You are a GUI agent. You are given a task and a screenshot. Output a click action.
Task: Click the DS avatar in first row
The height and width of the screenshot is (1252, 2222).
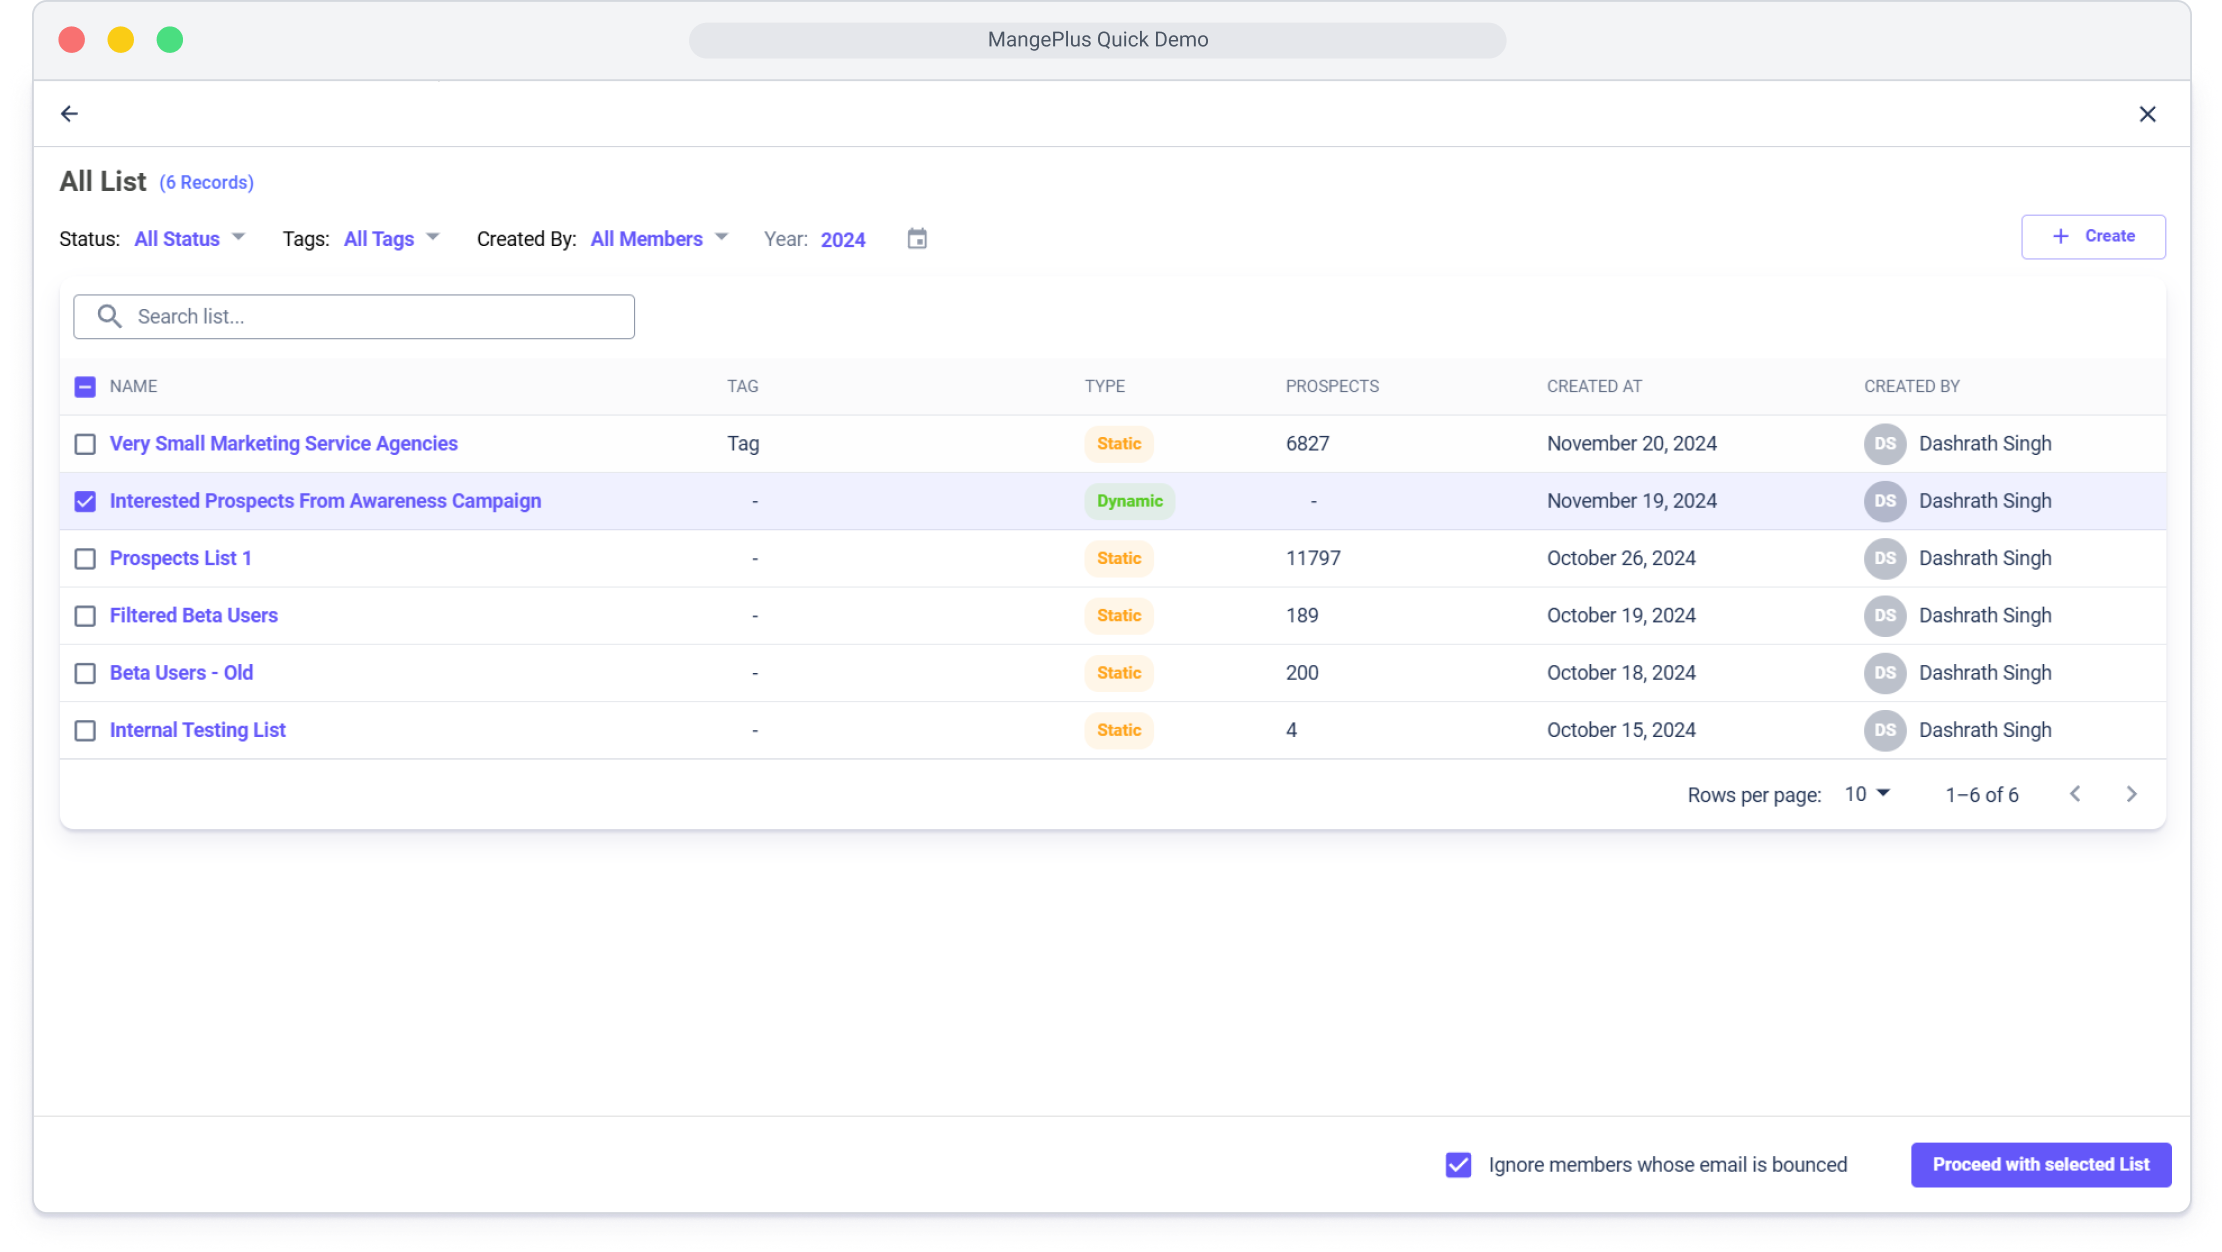[1885, 444]
